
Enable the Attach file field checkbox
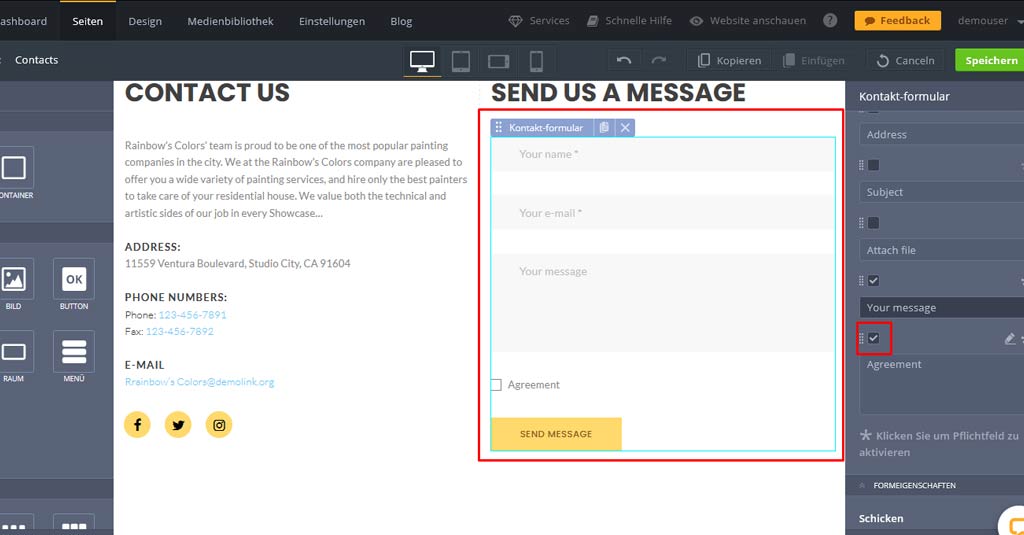point(873,223)
